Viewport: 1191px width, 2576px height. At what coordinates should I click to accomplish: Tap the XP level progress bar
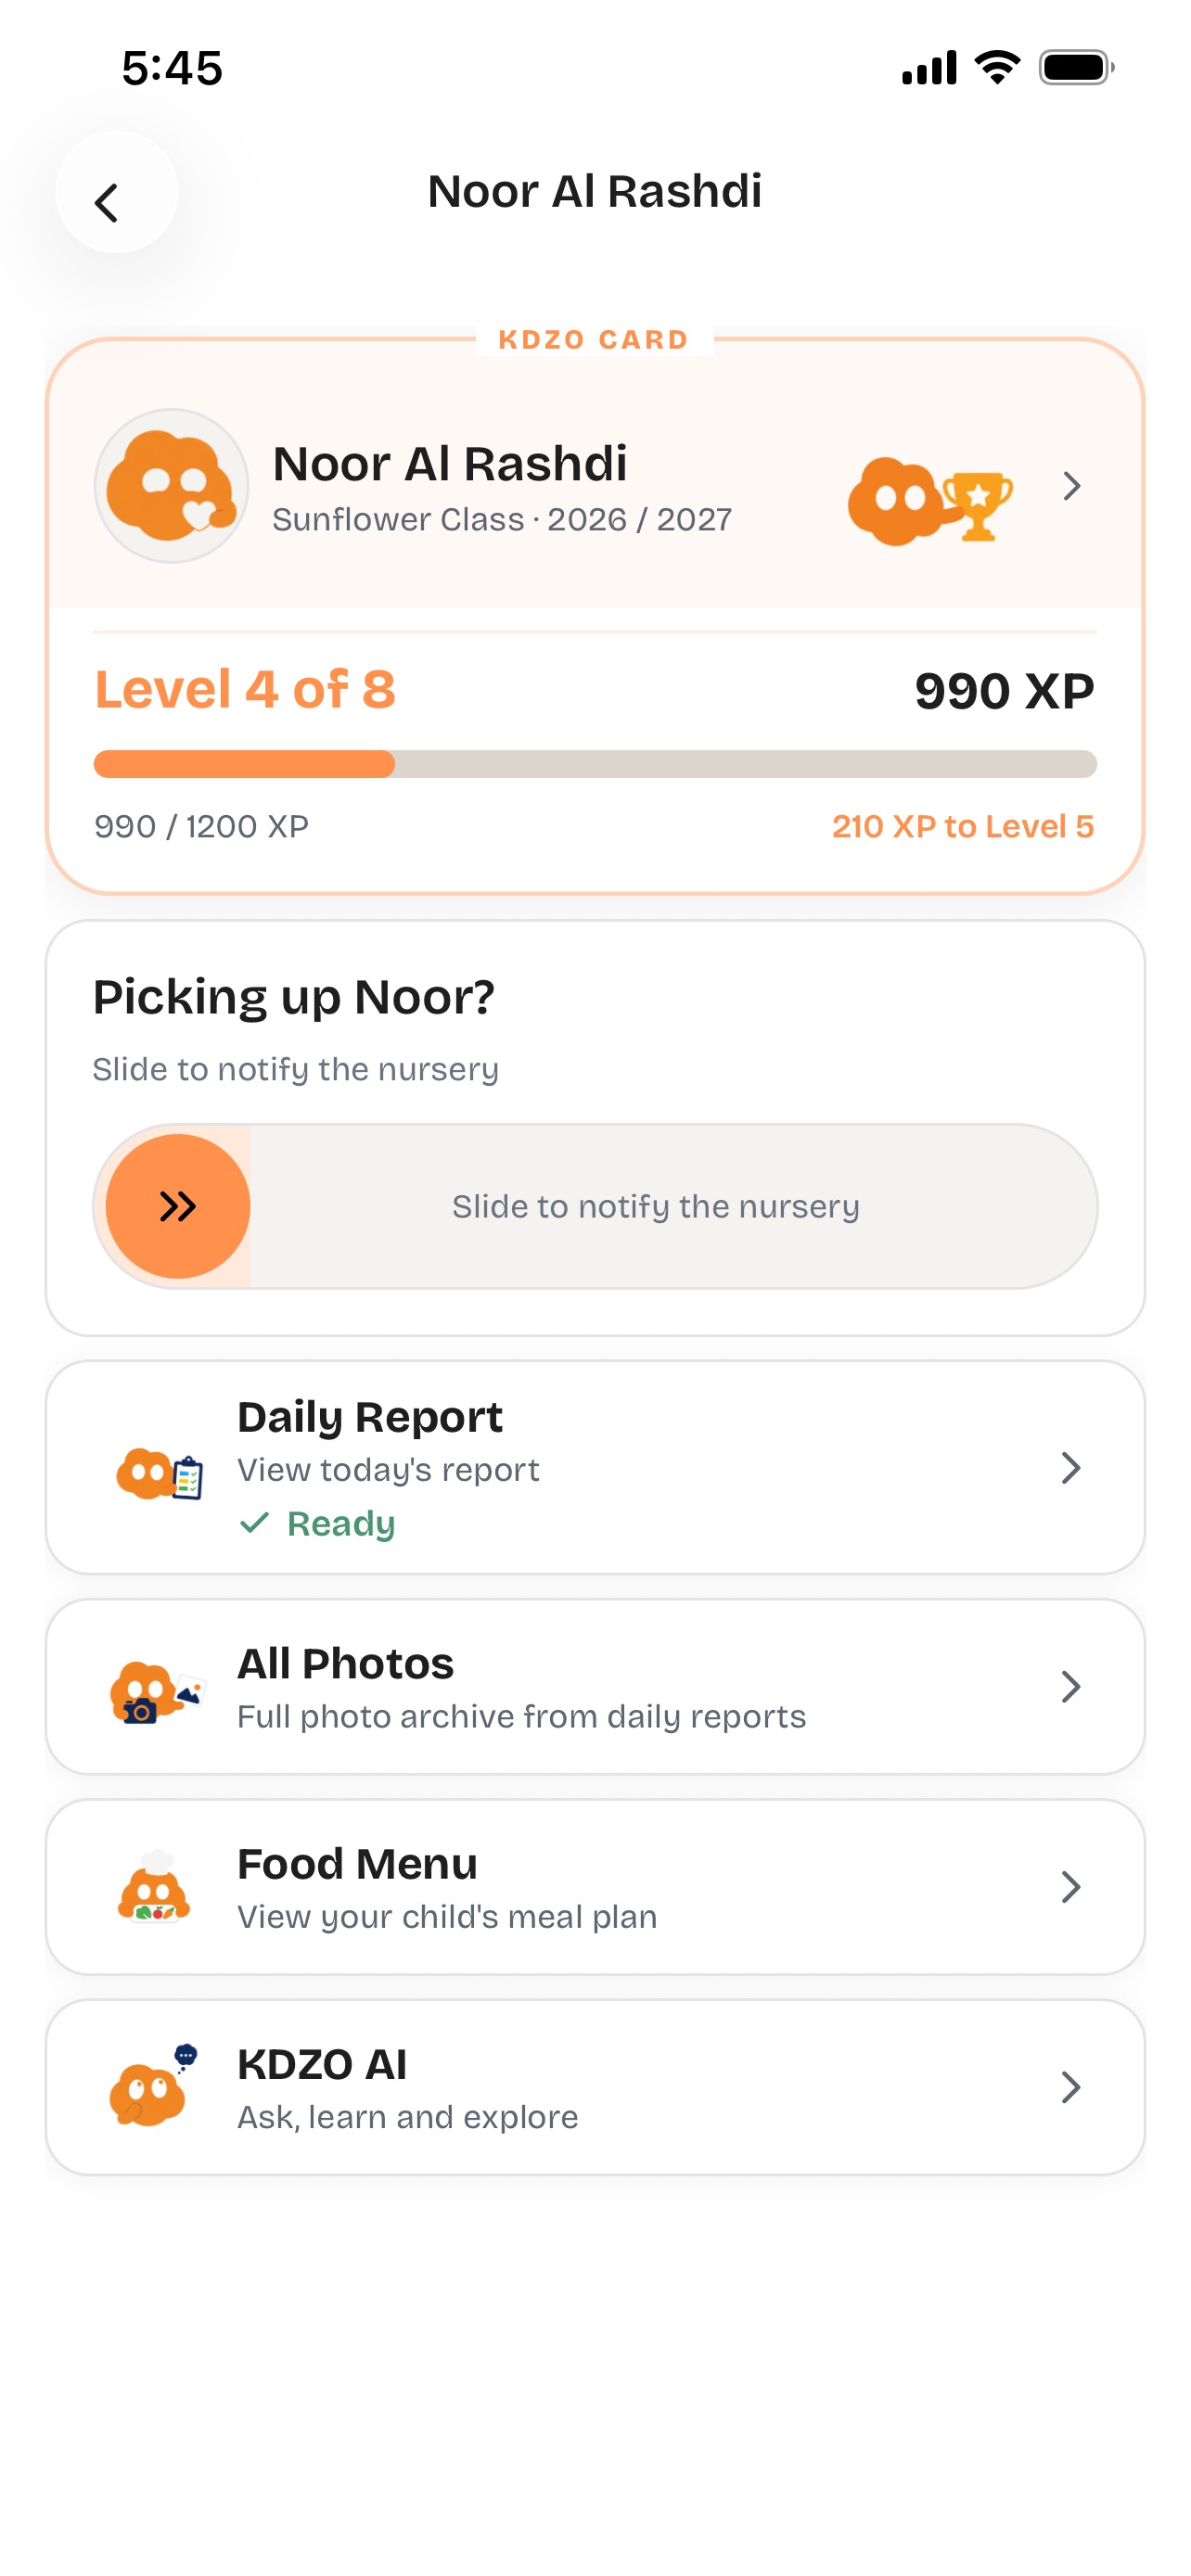595,764
